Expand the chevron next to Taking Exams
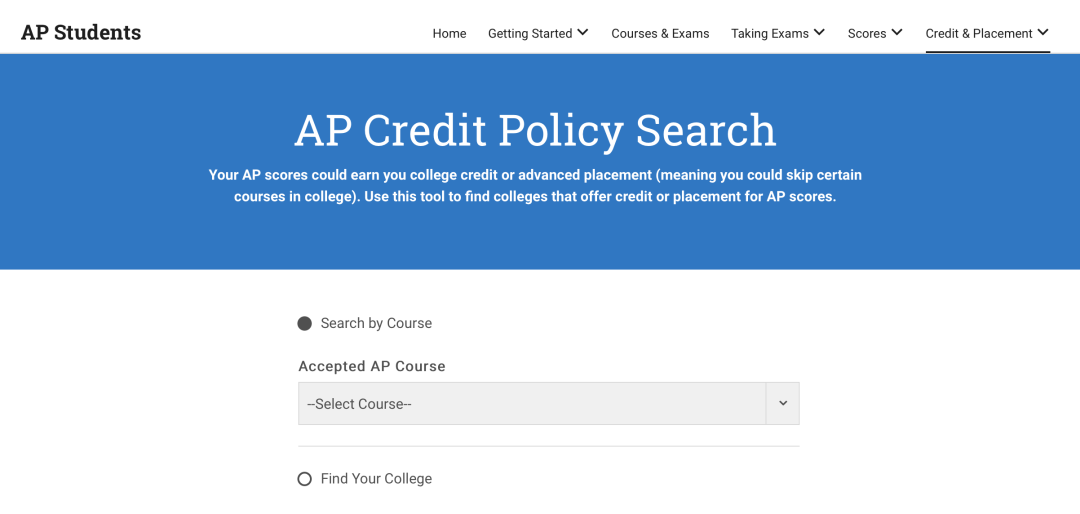 819,32
